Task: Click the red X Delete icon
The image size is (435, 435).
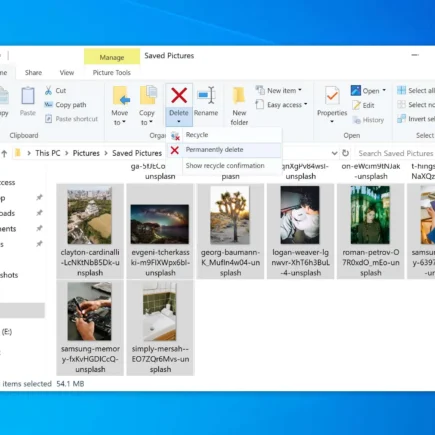Action: [179, 95]
